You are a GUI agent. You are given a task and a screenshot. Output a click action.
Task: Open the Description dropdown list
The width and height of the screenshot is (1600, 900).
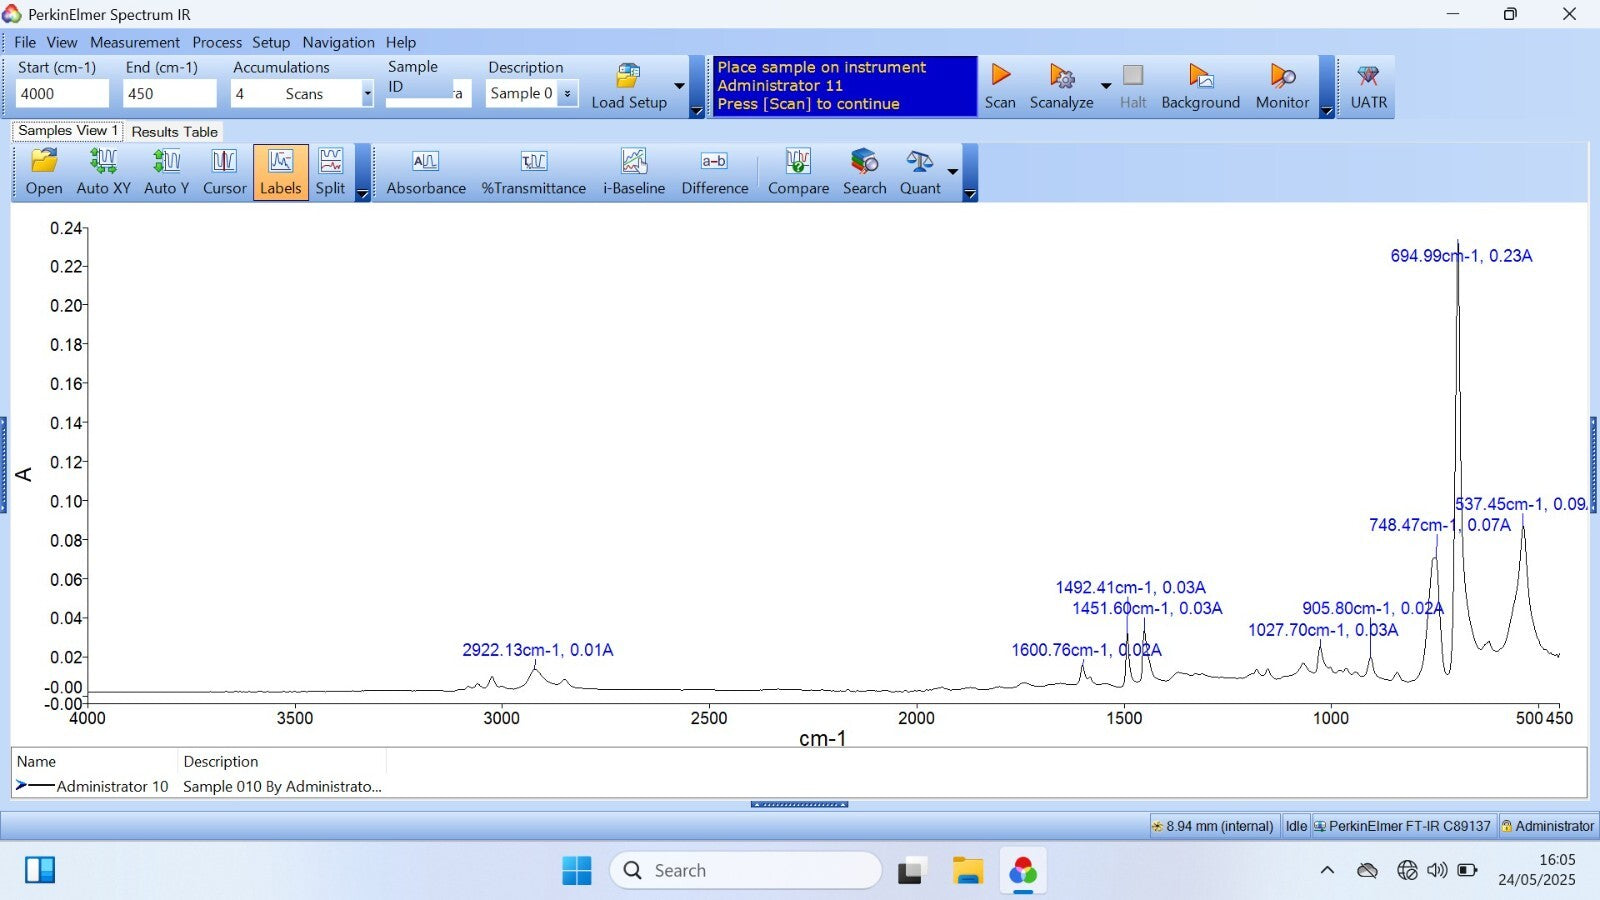click(567, 94)
